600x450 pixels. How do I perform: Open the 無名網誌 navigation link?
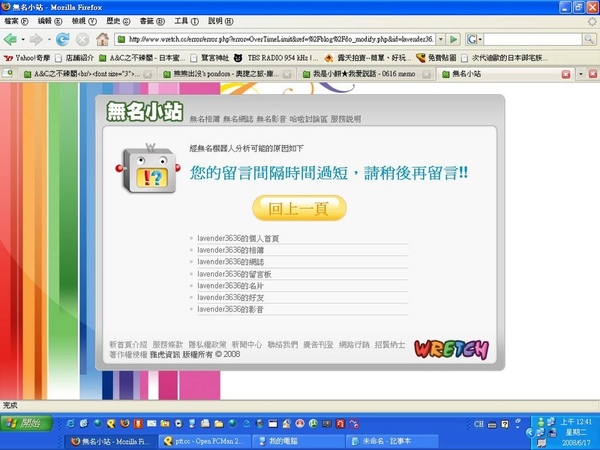pos(238,119)
